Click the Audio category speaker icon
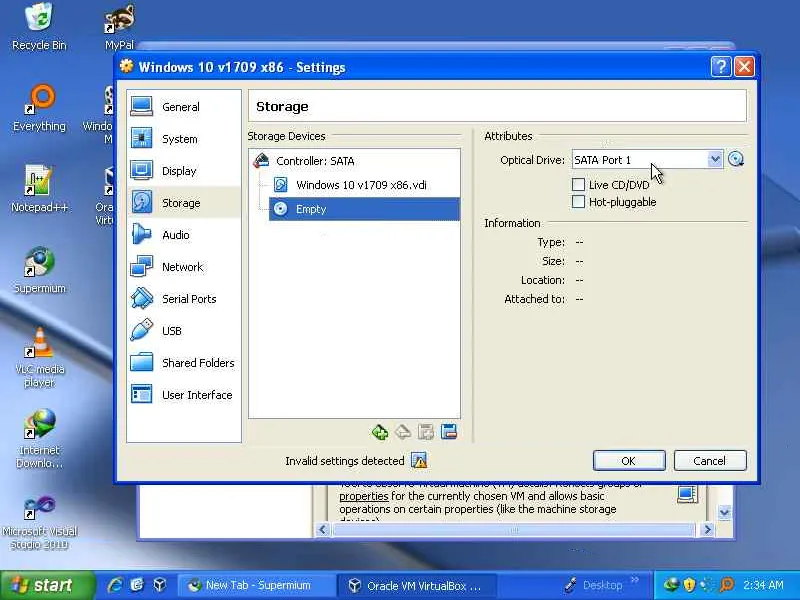 141,235
